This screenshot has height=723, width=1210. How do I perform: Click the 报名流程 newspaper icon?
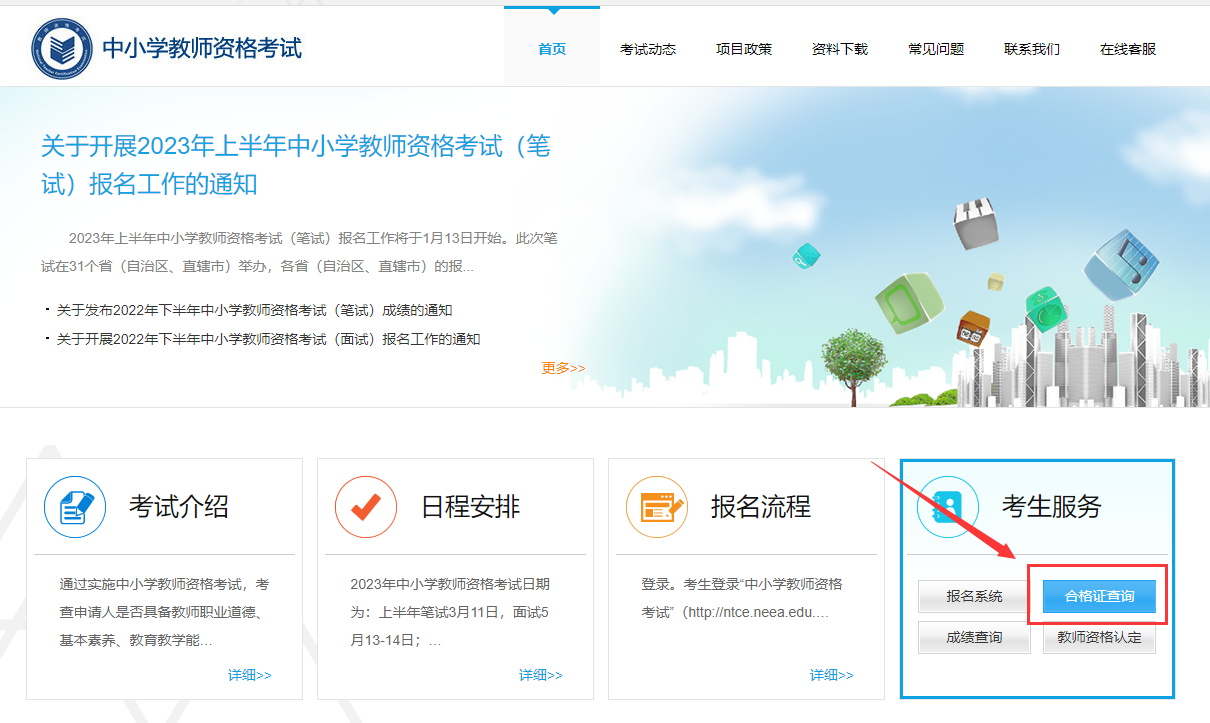(656, 507)
